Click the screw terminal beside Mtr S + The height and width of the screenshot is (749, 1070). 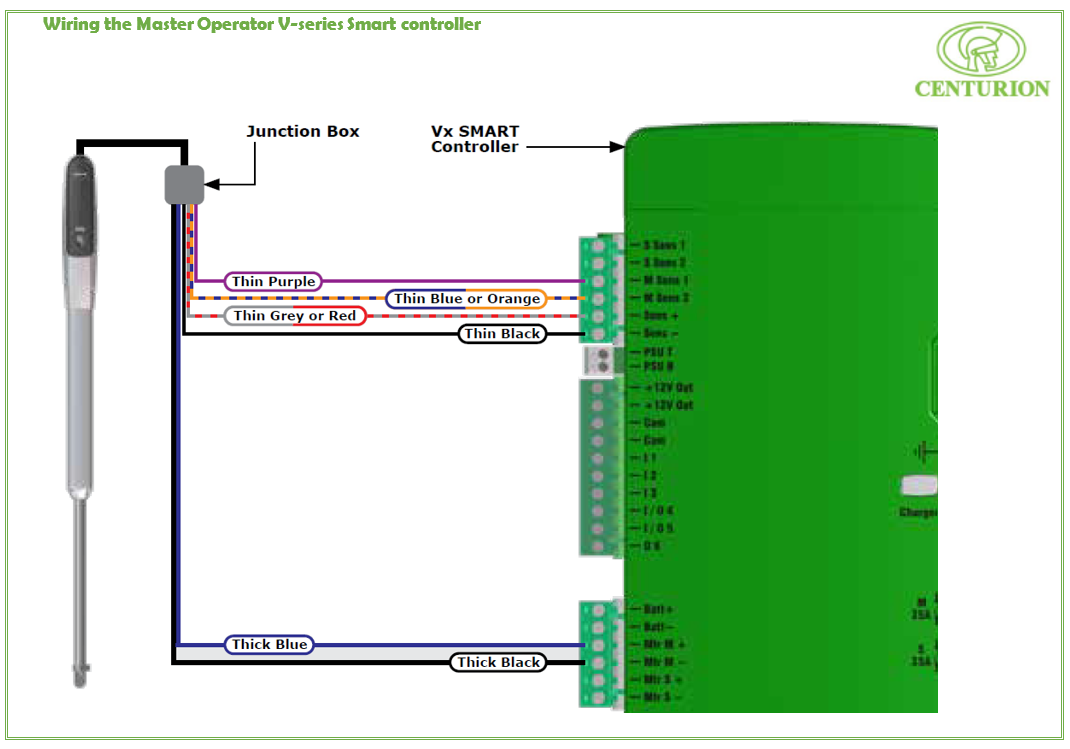598,681
